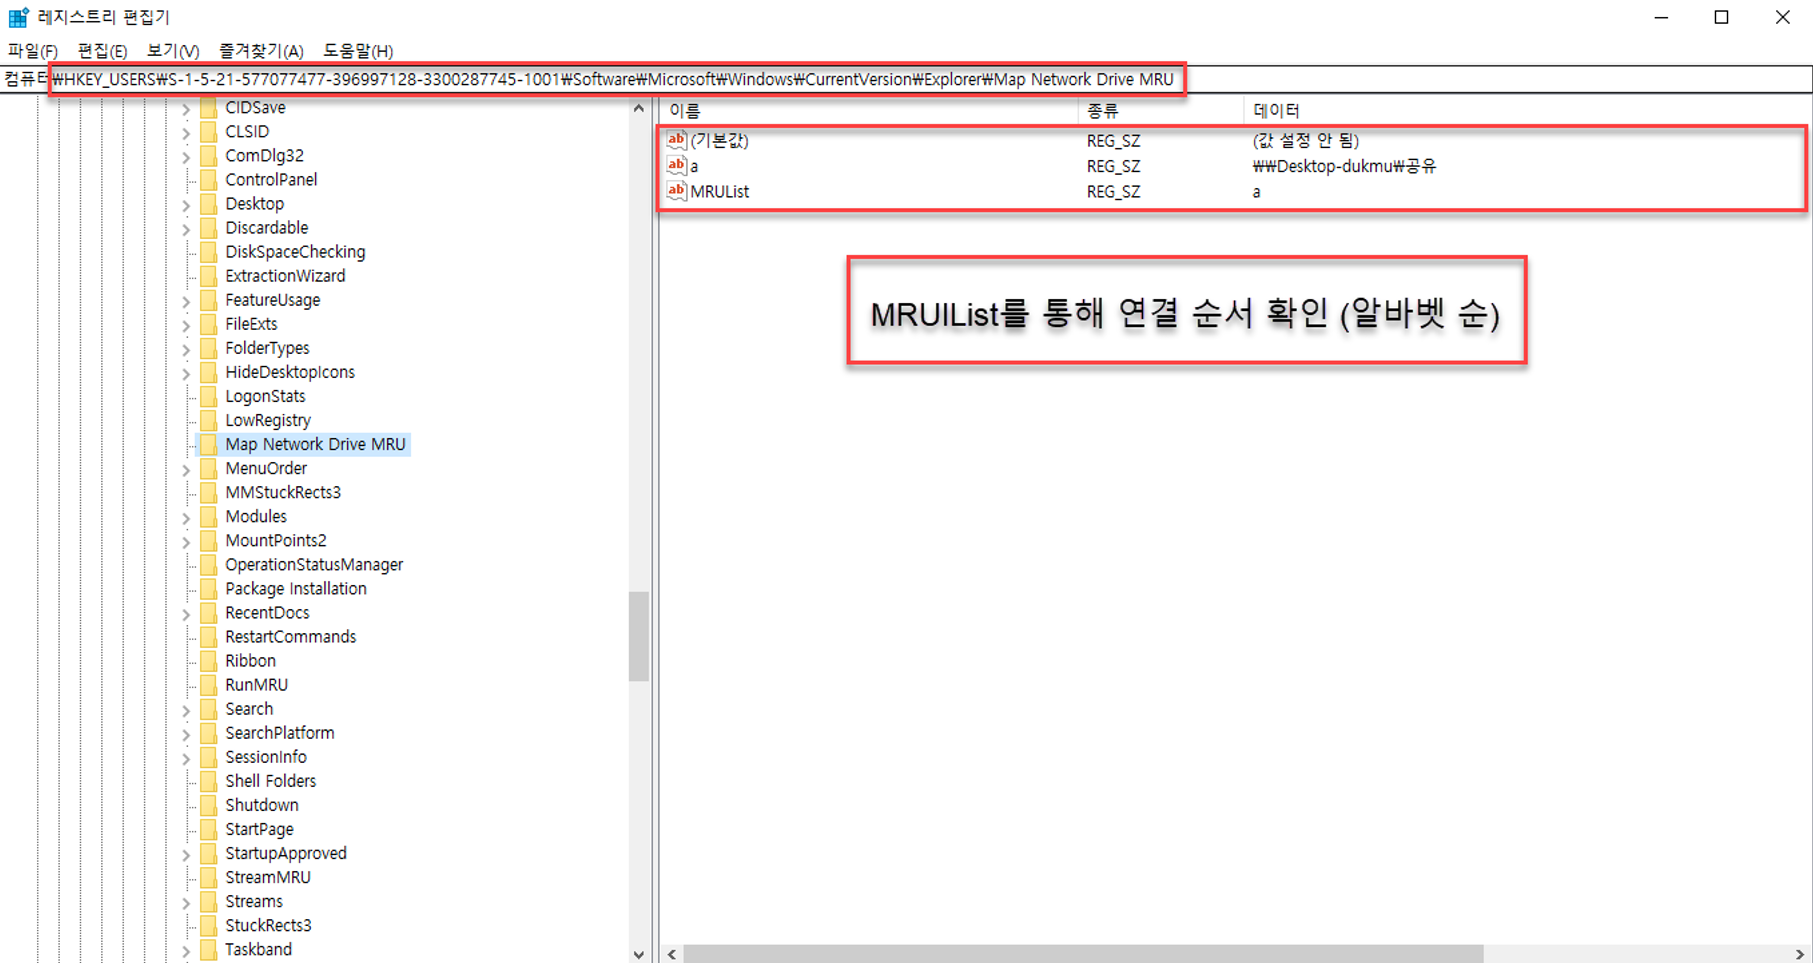1813x963 pixels.
Task: Expand the FileExts key
Action: pos(186,325)
